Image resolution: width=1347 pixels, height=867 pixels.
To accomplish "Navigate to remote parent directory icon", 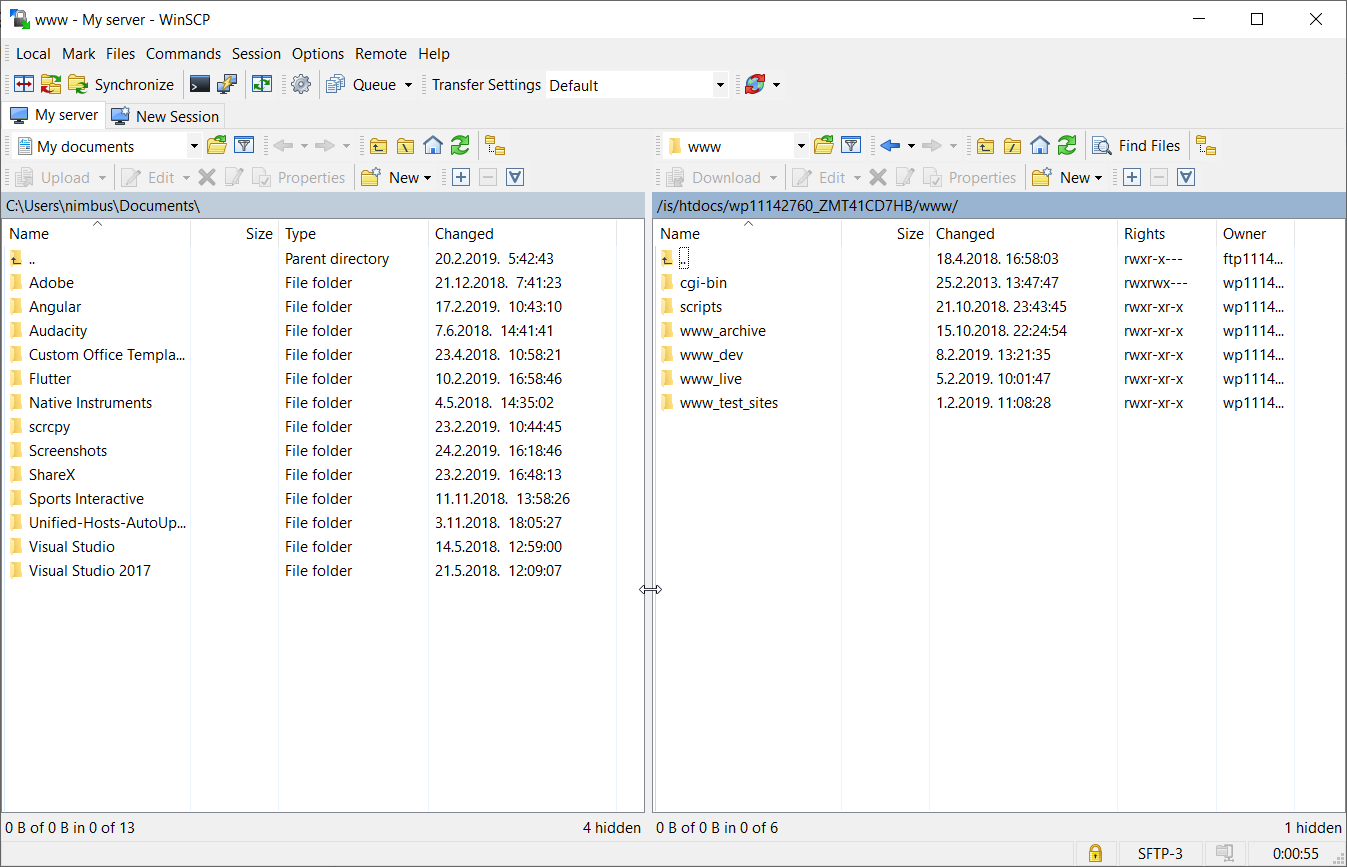I will pyautogui.click(x=985, y=146).
